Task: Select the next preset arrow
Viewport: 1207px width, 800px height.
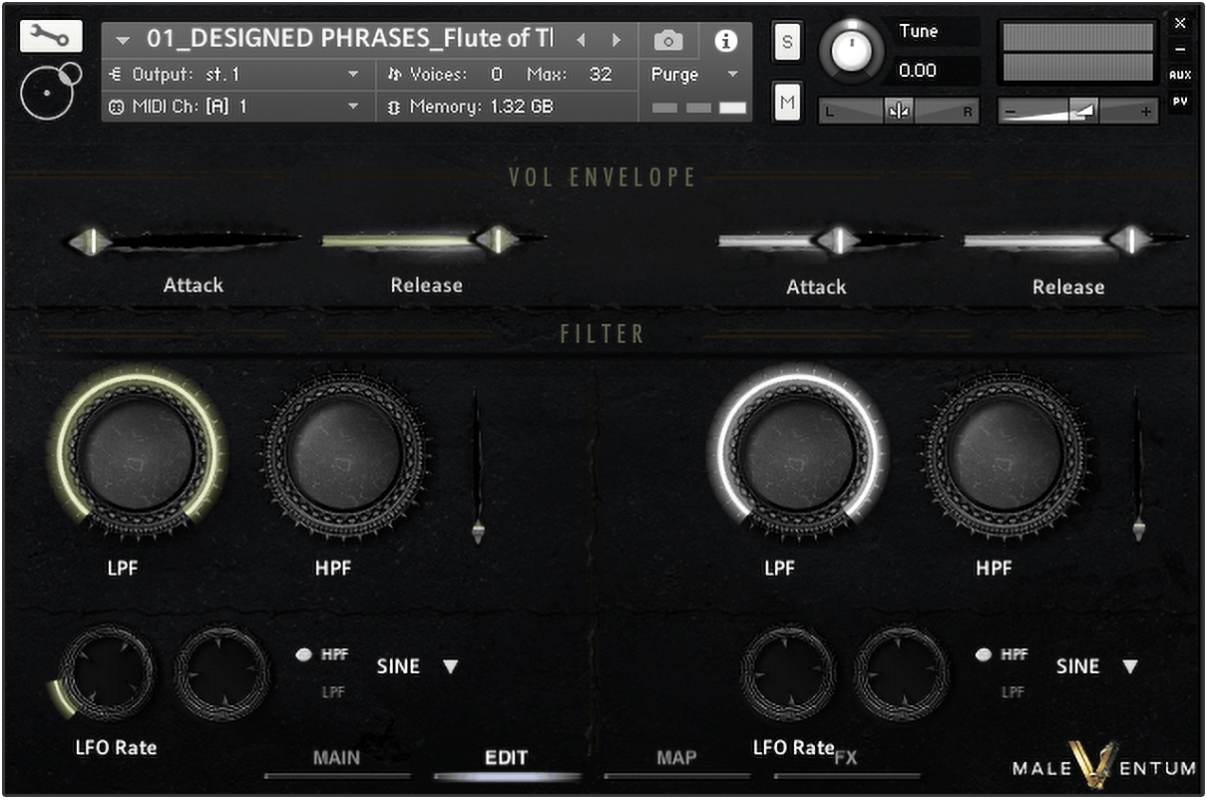Action: click(x=616, y=40)
